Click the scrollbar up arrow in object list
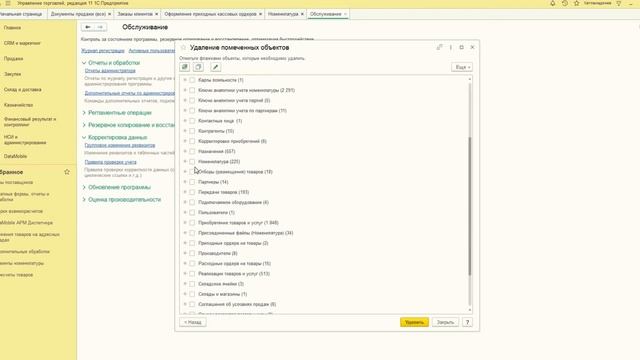640x360 pixels. (x=470, y=79)
